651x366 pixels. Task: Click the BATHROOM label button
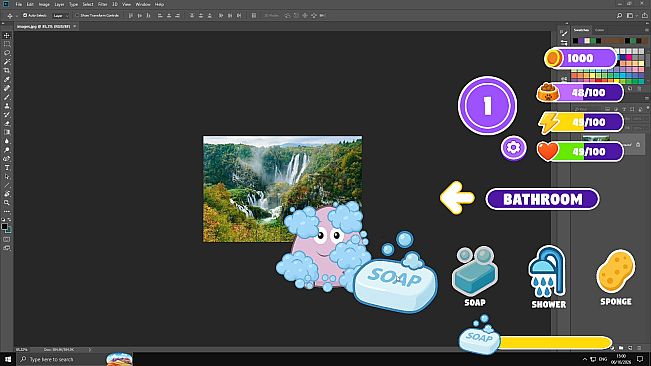pyautogui.click(x=542, y=199)
